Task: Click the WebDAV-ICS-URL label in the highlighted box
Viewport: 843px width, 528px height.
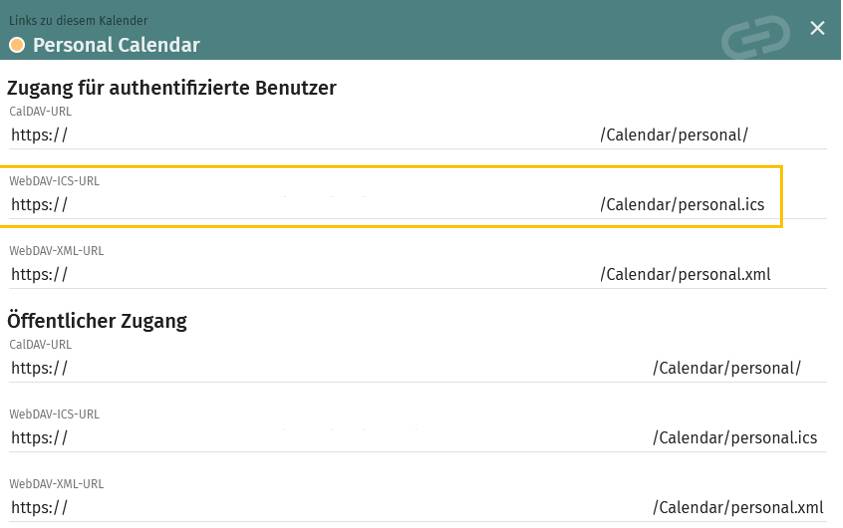Action: (x=54, y=181)
